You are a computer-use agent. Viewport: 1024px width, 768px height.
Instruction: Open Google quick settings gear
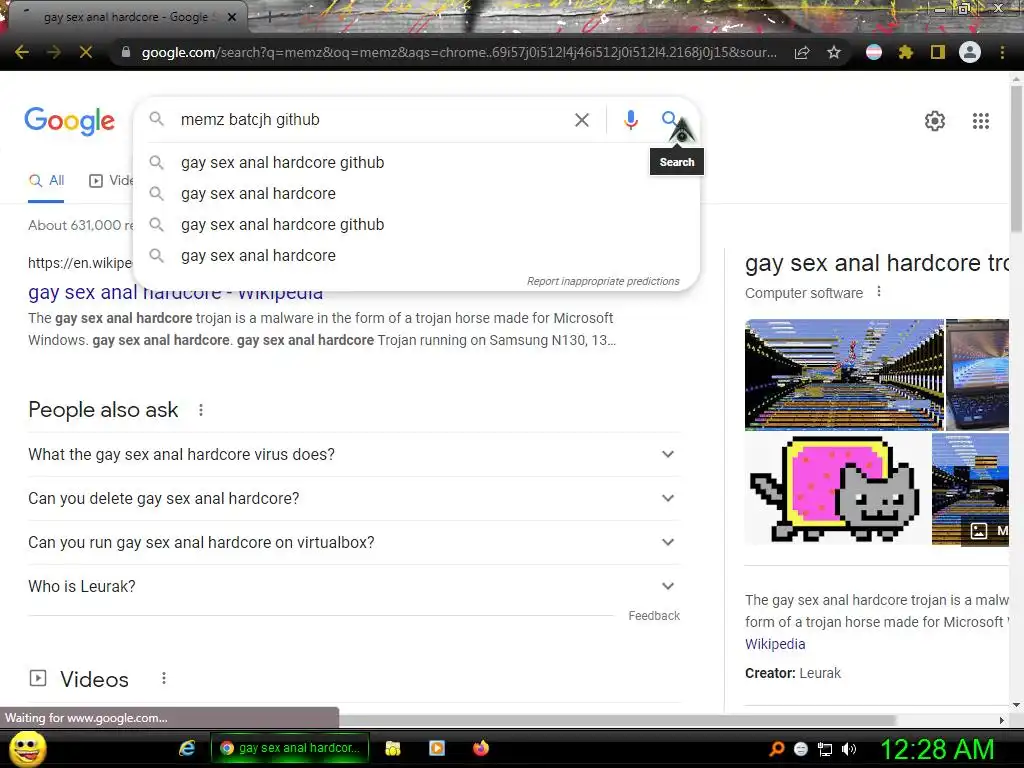935,121
